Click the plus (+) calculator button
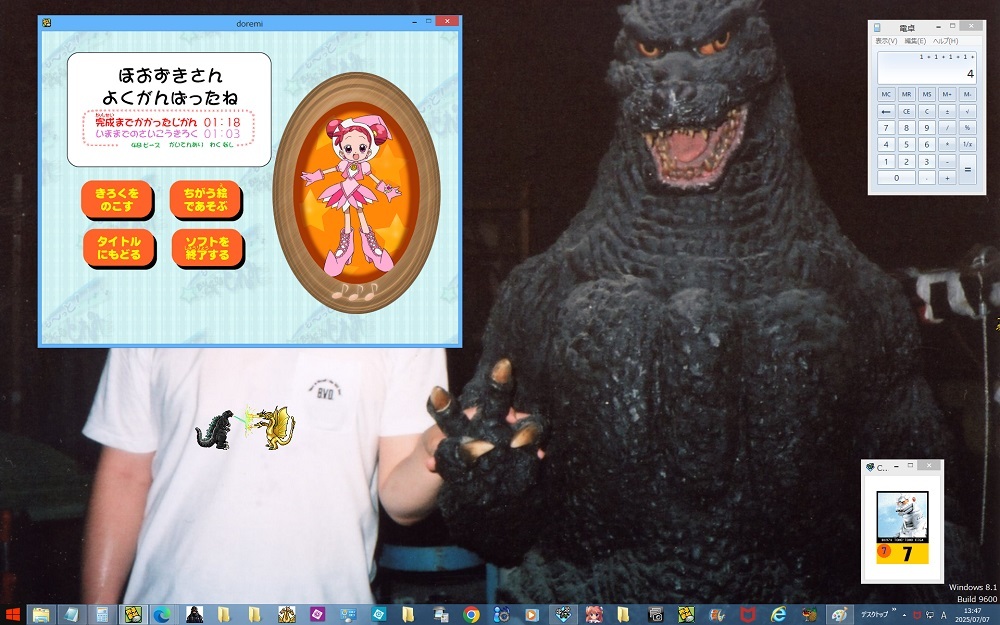1000x625 pixels. (947, 178)
